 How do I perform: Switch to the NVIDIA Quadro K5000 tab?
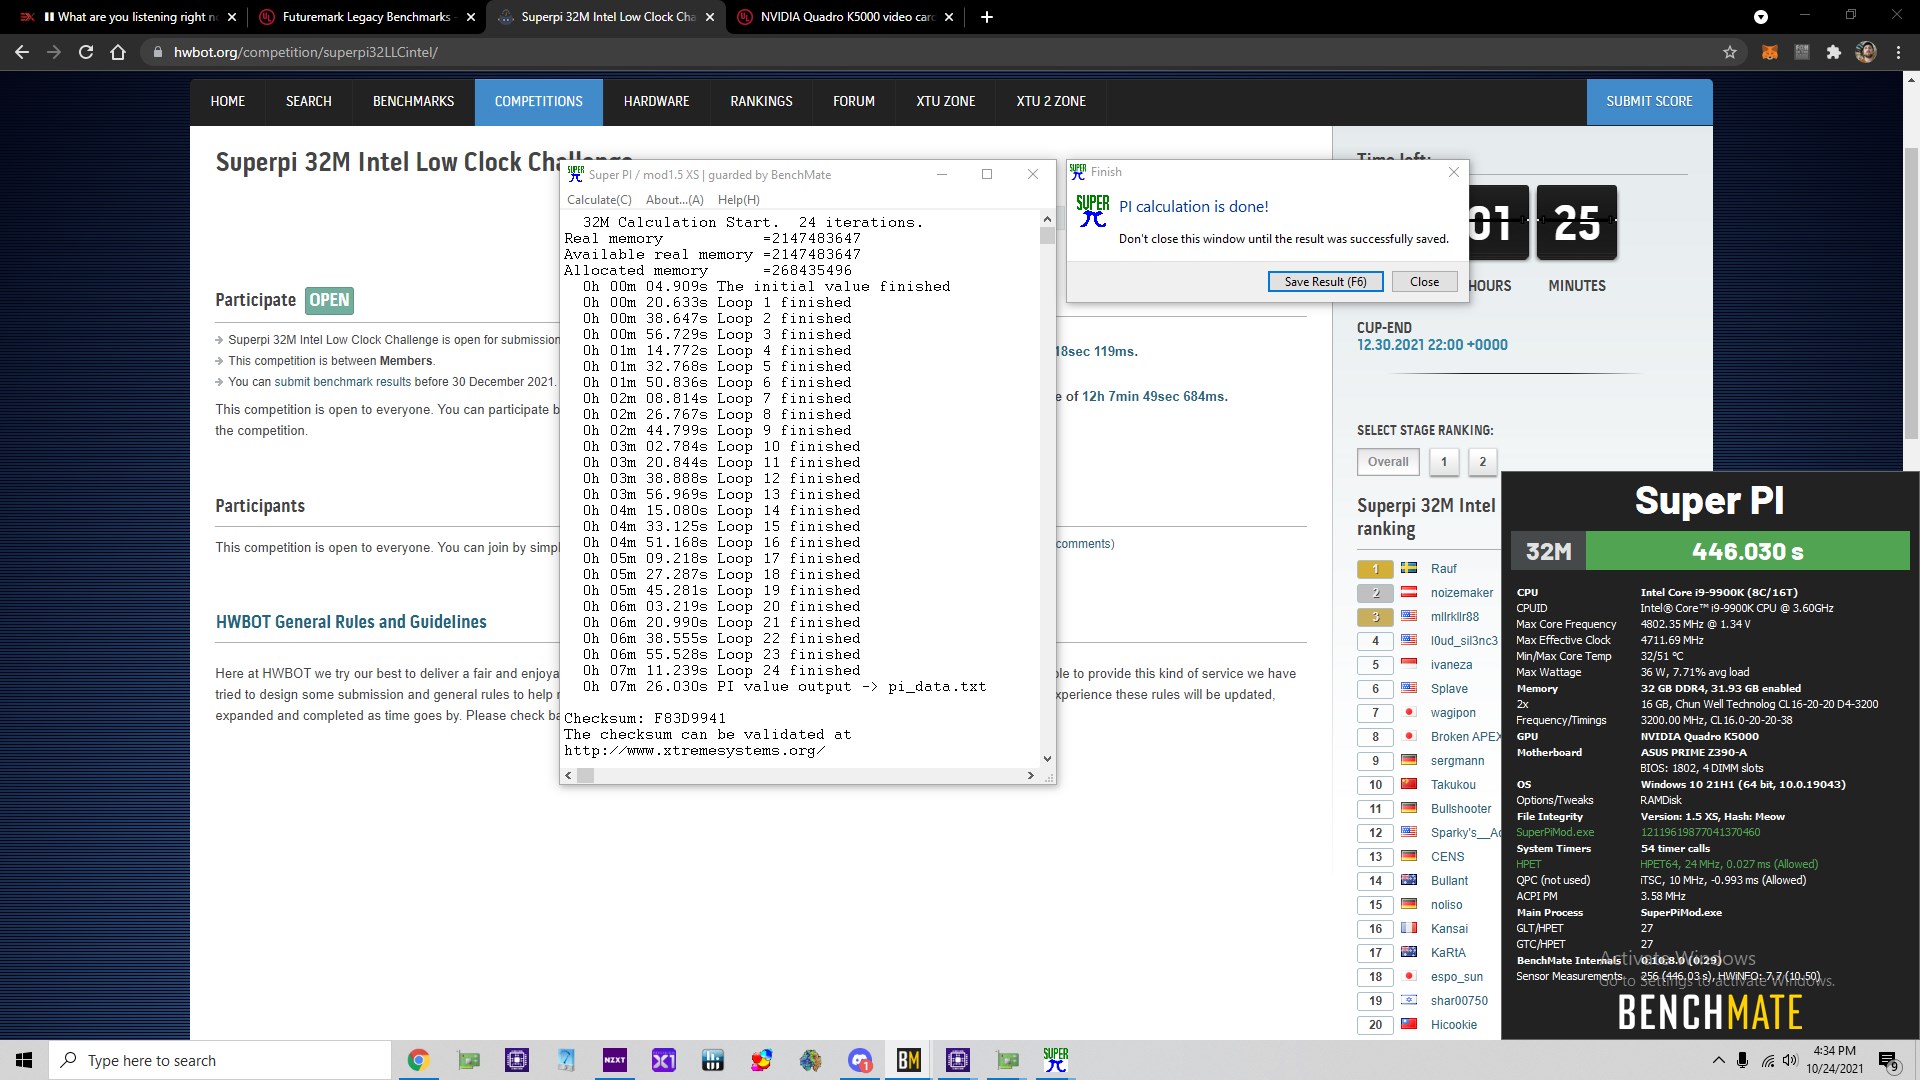[847, 17]
